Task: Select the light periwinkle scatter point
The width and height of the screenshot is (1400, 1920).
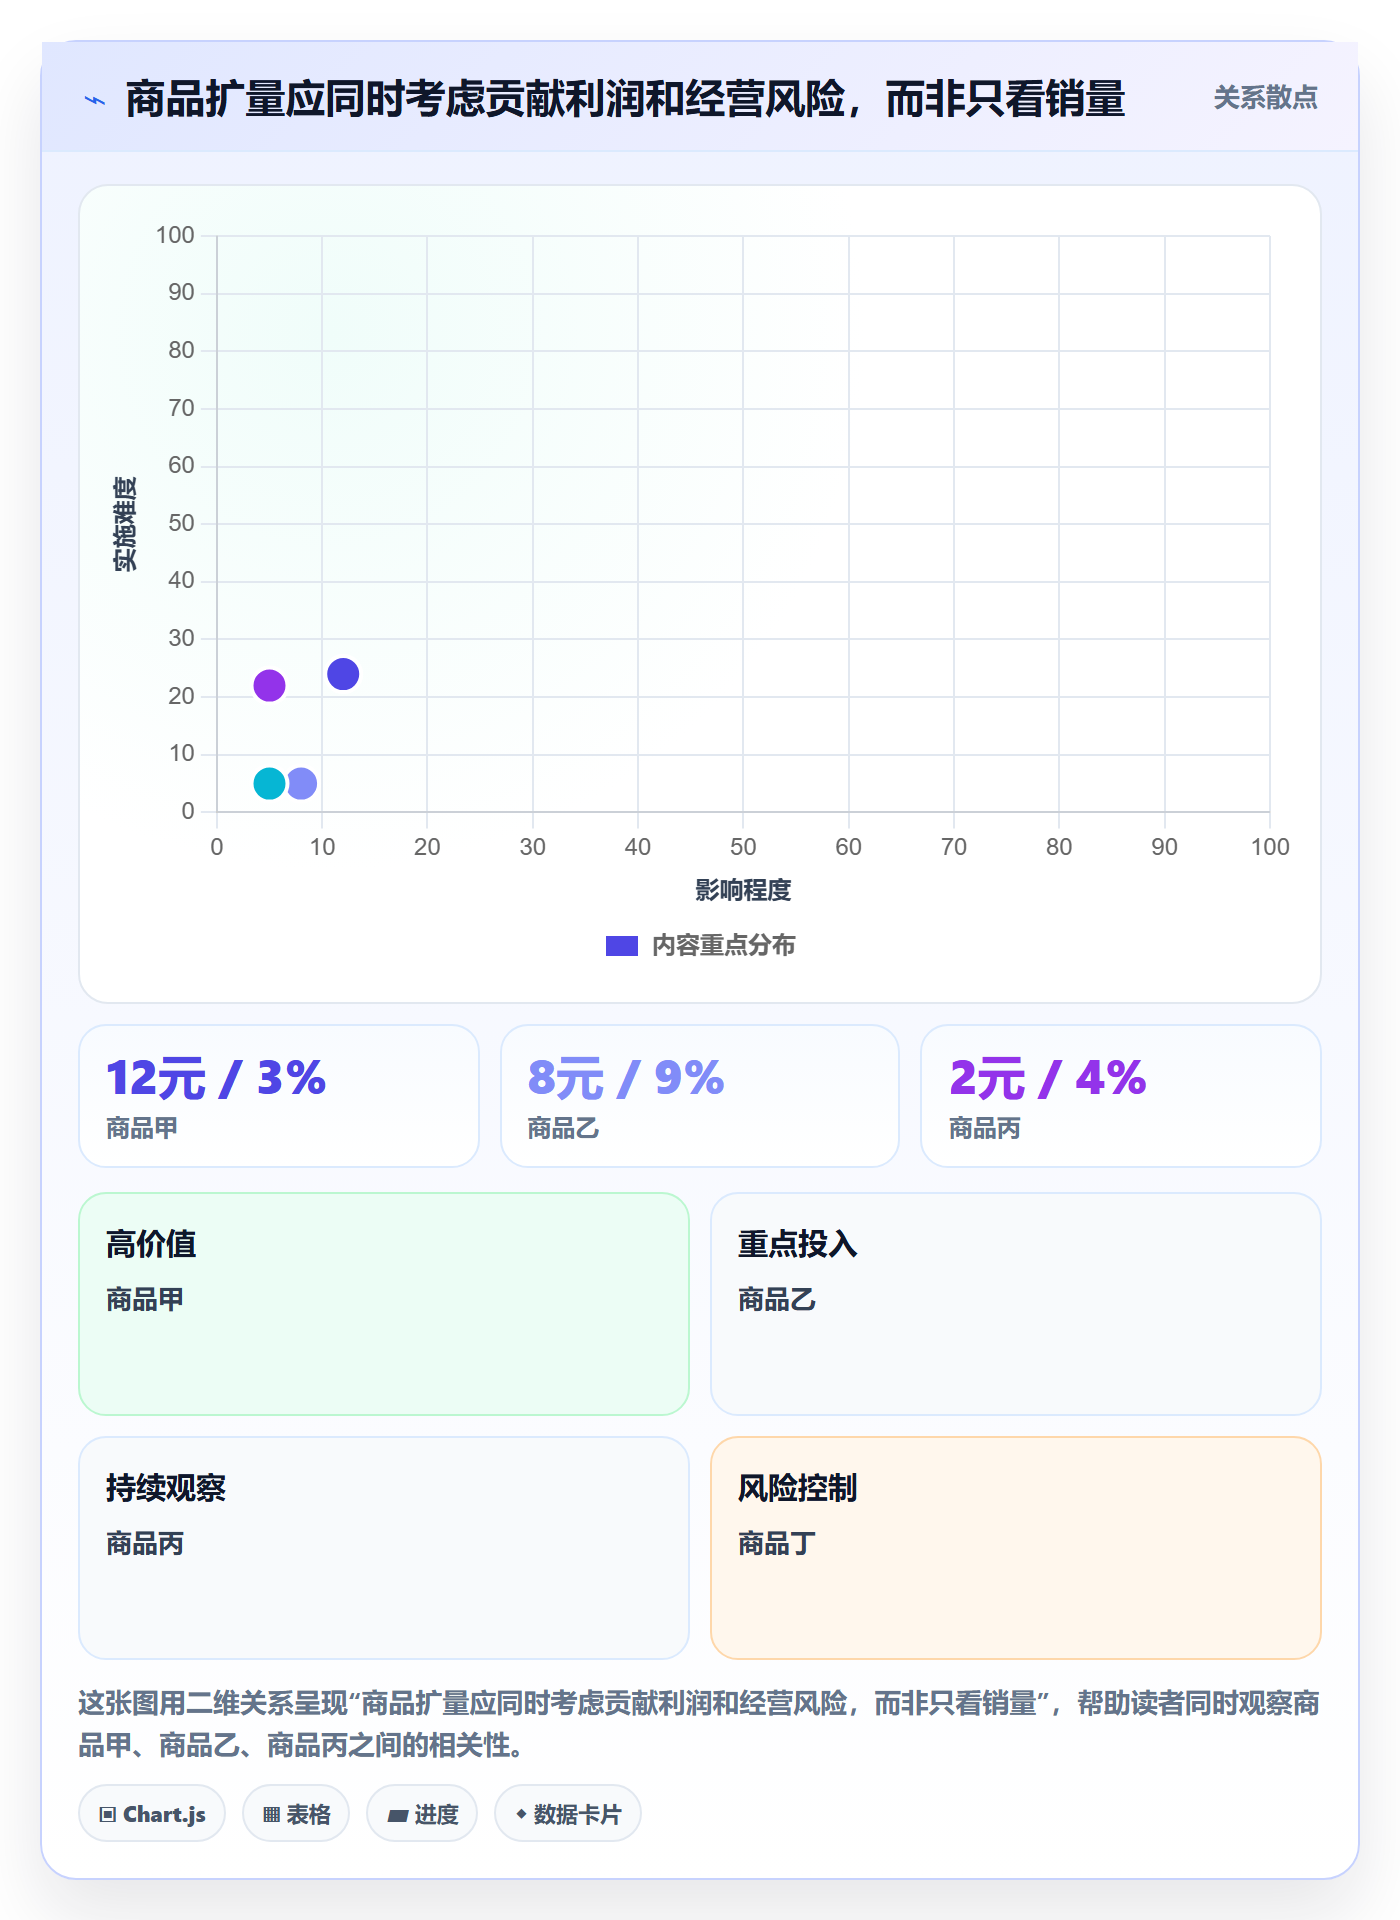Action: [301, 783]
